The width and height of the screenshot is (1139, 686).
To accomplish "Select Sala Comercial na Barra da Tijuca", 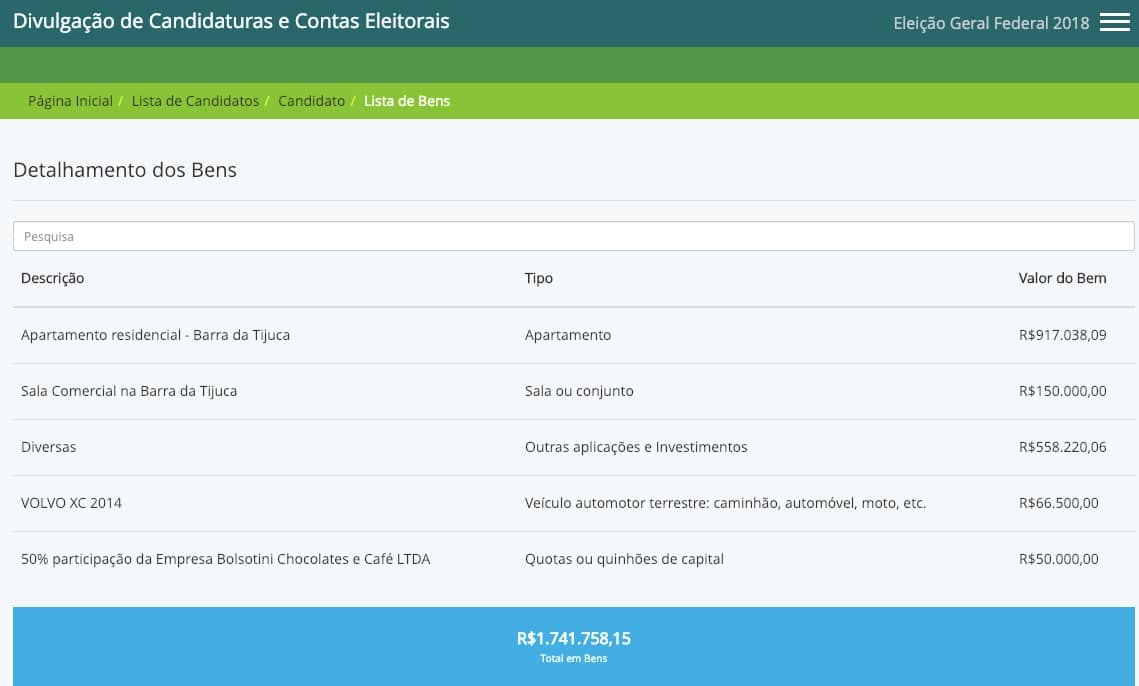I will point(129,391).
